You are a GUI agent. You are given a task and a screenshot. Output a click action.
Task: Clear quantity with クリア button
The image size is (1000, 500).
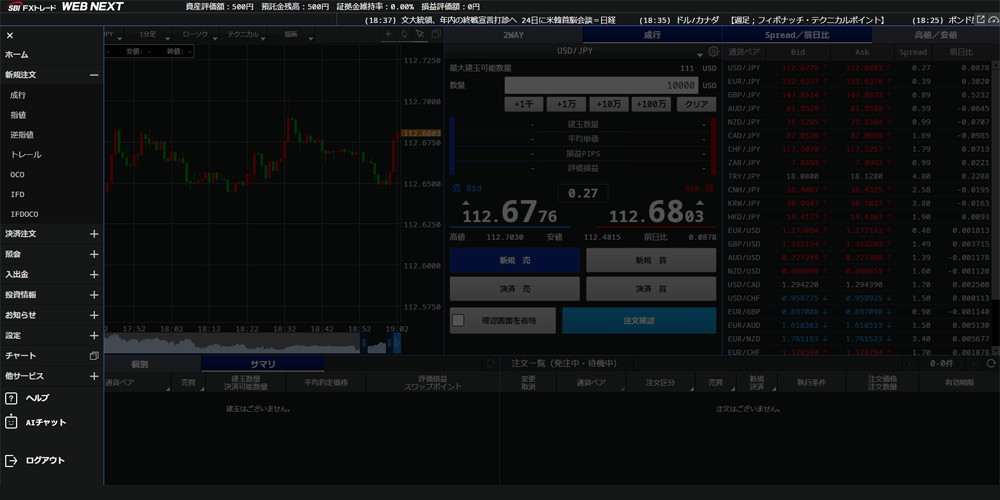(696, 105)
